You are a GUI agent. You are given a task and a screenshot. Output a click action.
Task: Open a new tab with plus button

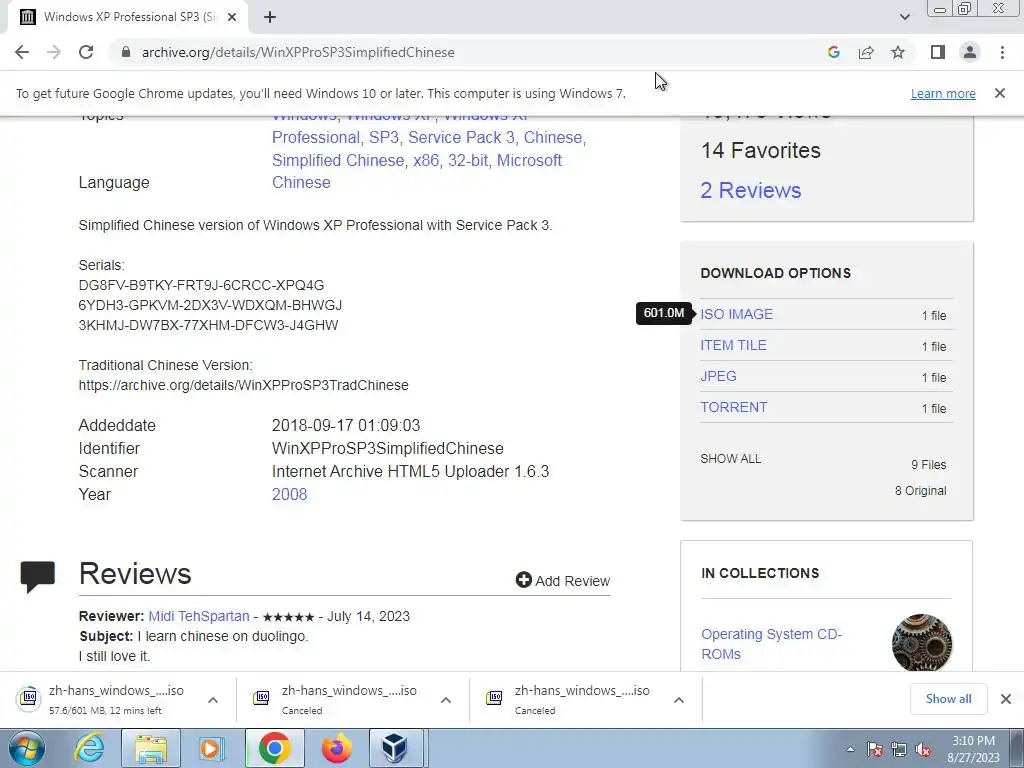(270, 18)
